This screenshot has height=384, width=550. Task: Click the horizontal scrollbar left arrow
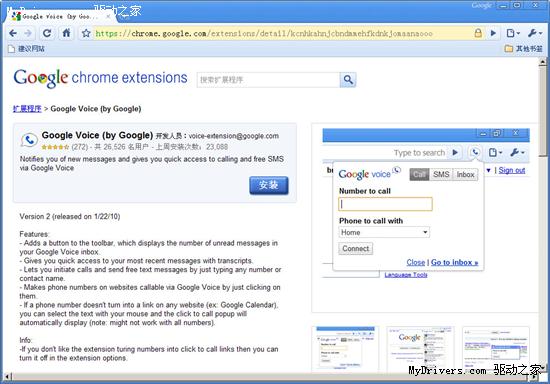point(7,377)
